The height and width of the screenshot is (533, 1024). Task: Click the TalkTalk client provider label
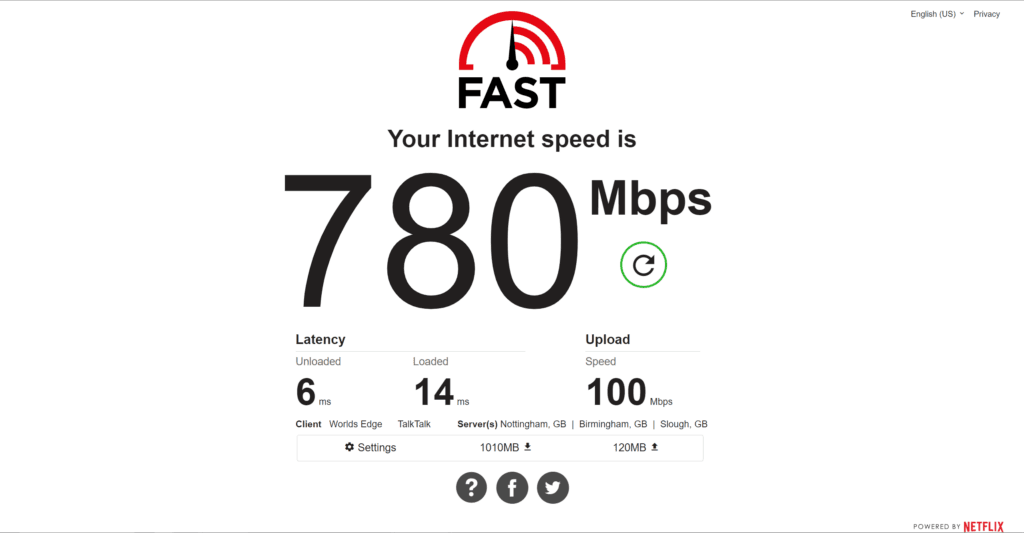coord(414,424)
